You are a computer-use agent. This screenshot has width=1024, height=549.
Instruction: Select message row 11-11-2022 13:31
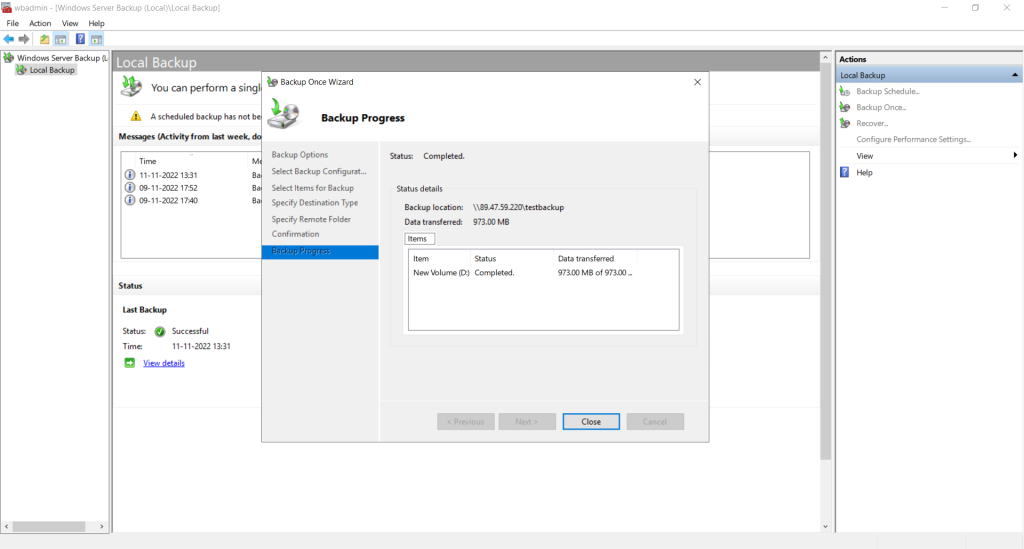(193, 175)
